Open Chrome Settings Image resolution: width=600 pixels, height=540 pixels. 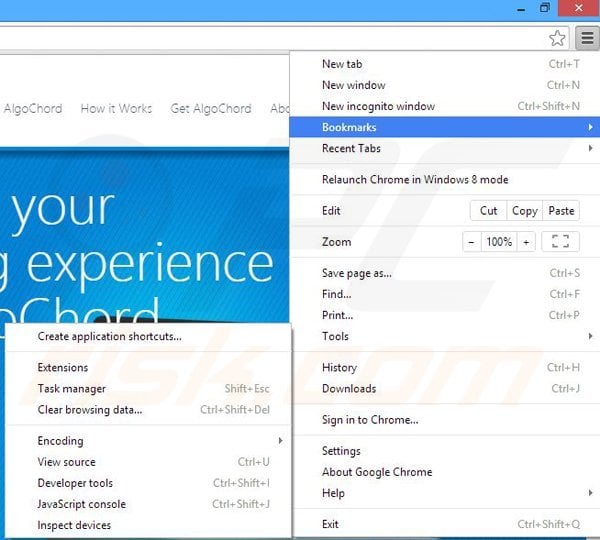pos(445,451)
